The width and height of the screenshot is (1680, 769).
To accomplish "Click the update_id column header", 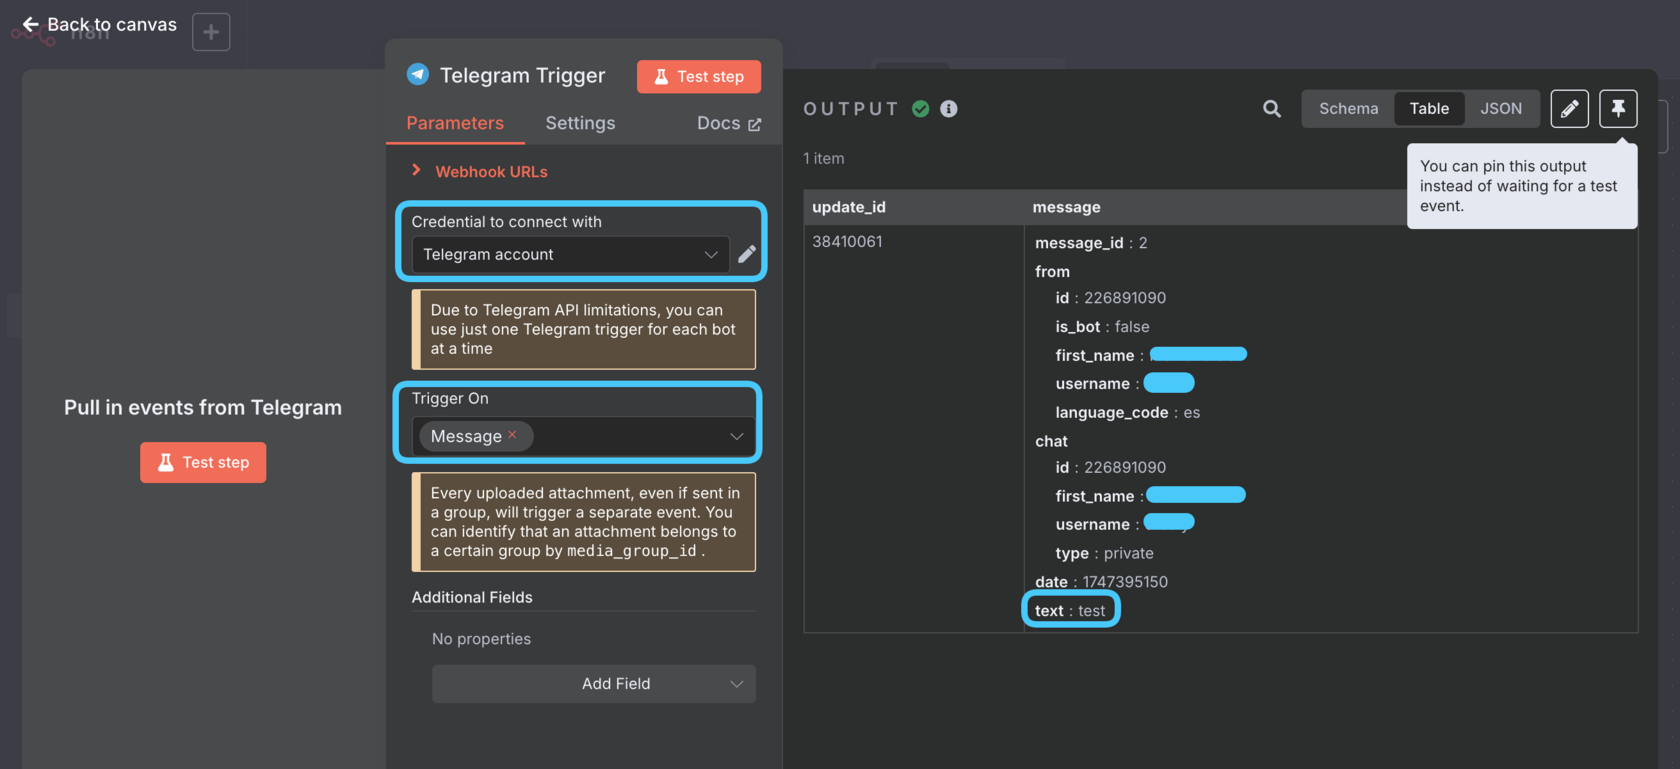I will [849, 207].
